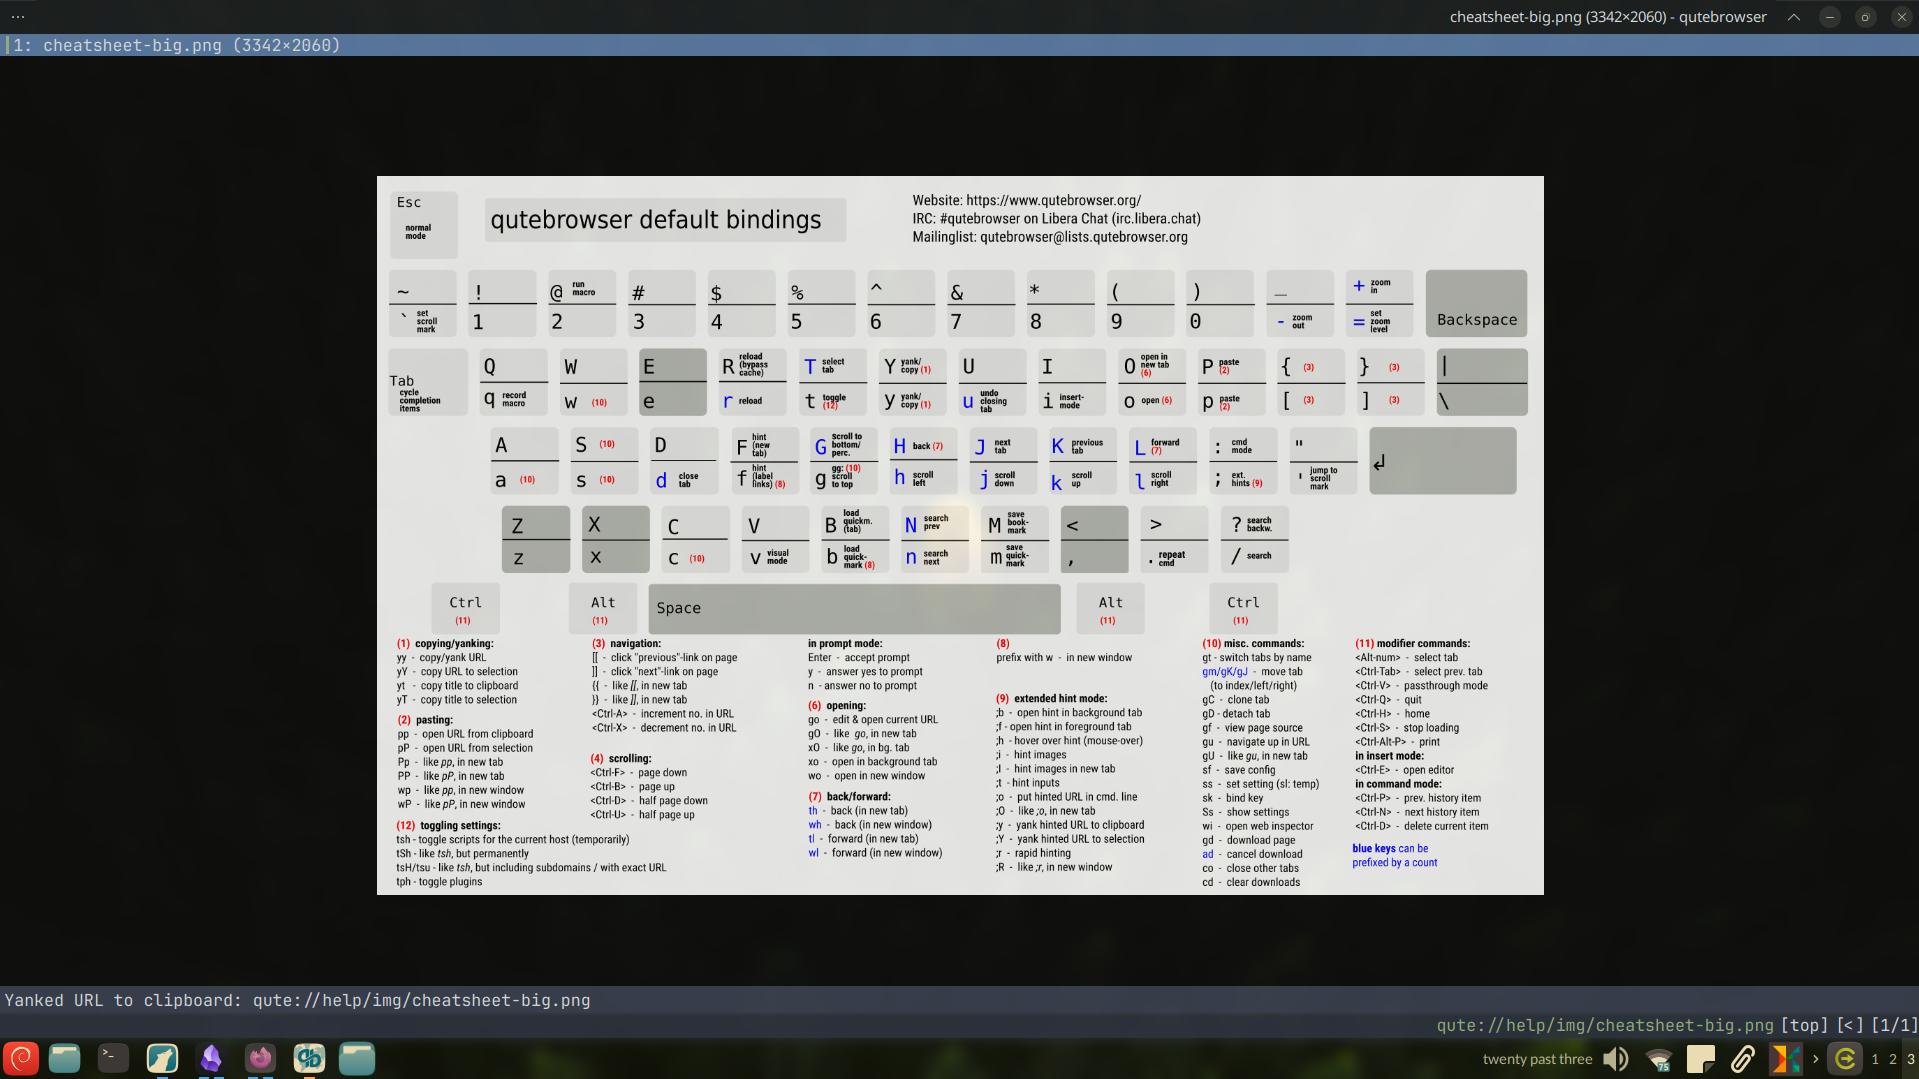This screenshot has width=1919, height=1079.
Task: Click the '[top]' scroll indicator in status bar
Action: tap(1805, 1025)
